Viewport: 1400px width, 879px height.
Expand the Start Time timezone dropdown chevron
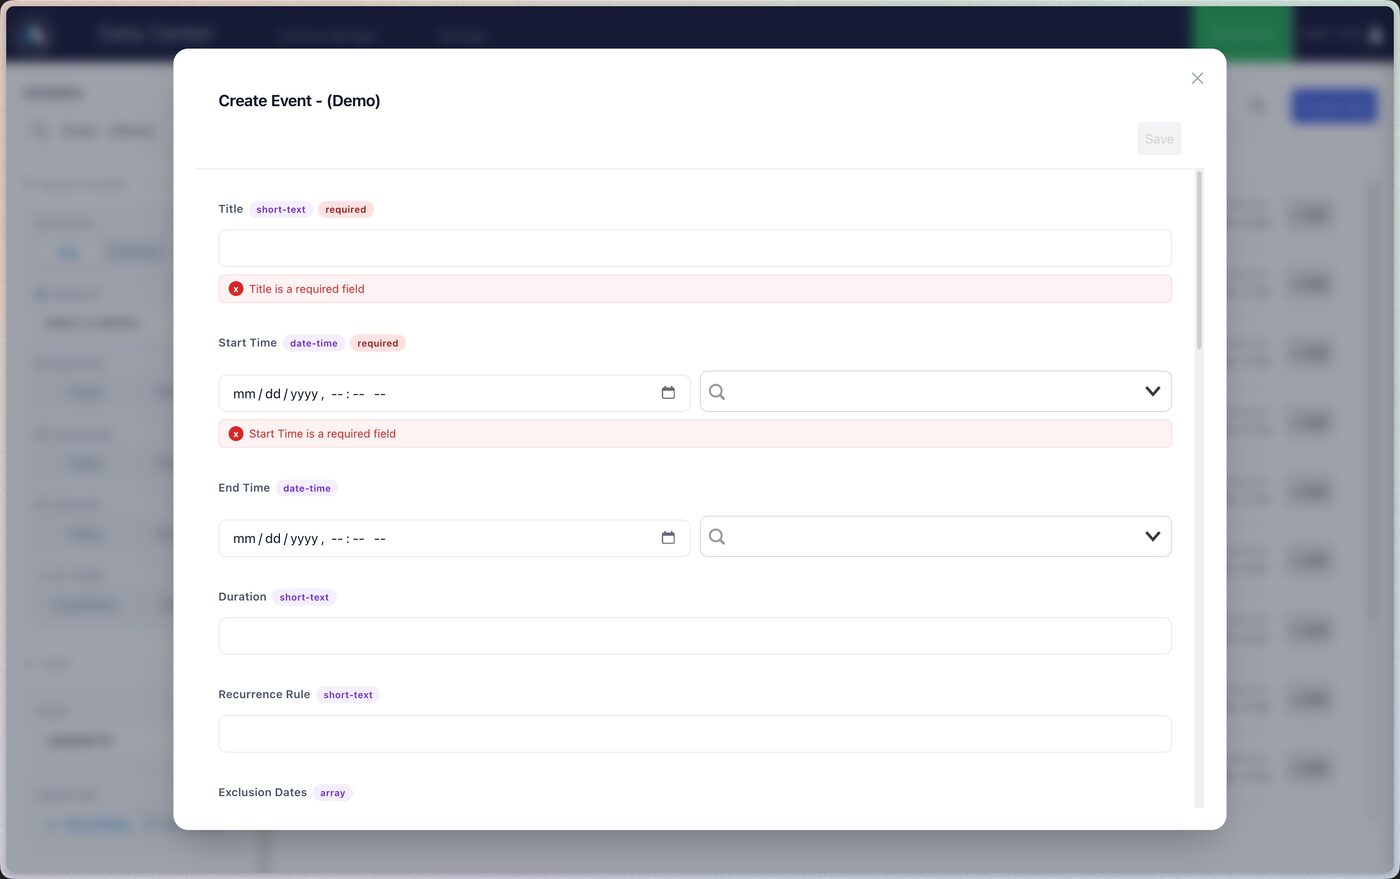point(1152,392)
